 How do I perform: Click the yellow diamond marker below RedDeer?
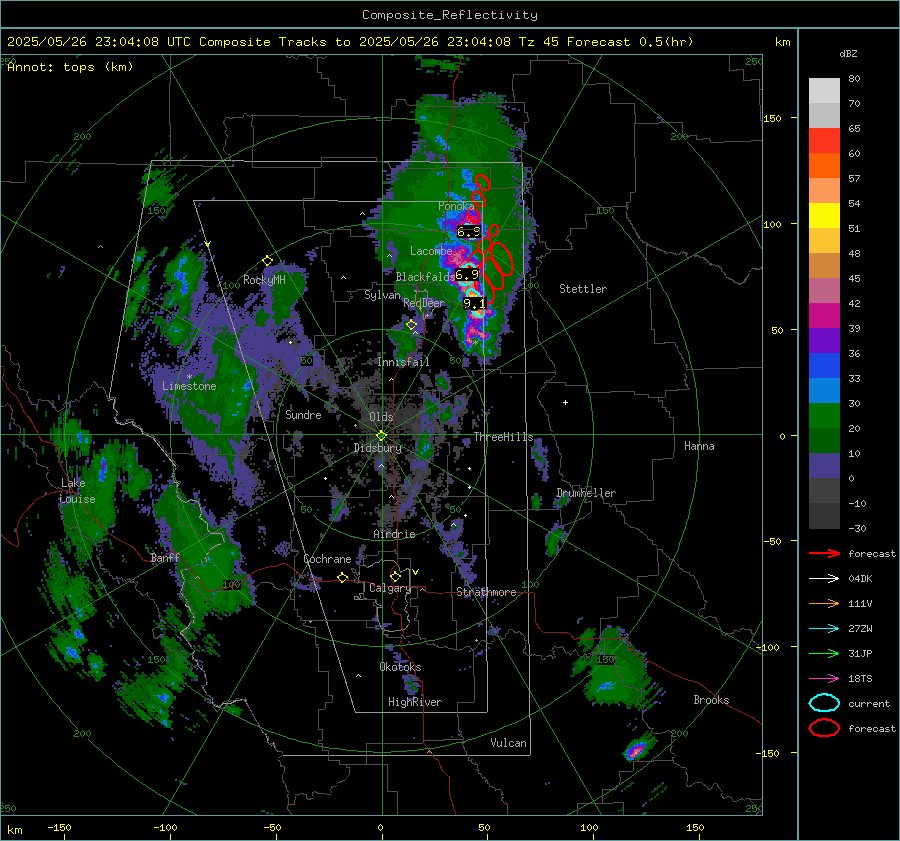(x=412, y=325)
